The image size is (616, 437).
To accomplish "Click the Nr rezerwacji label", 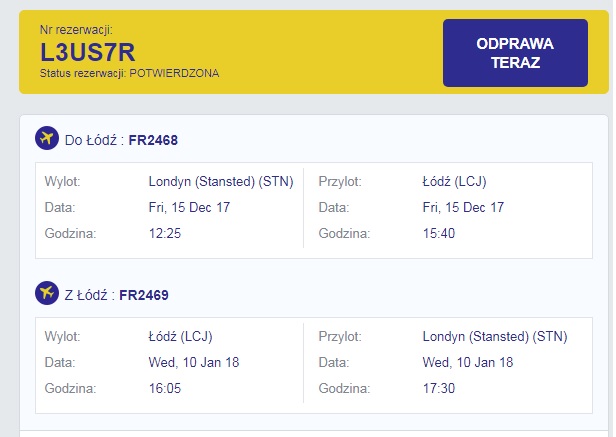I will (x=76, y=30).
